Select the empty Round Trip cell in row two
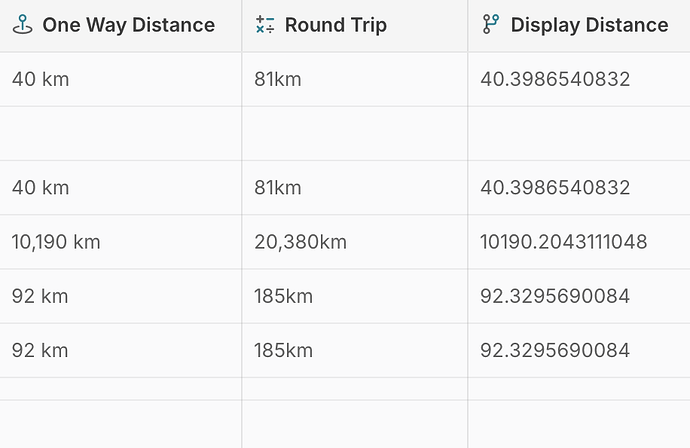The width and height of the screenshot is (690, 448). click(355, 134)
